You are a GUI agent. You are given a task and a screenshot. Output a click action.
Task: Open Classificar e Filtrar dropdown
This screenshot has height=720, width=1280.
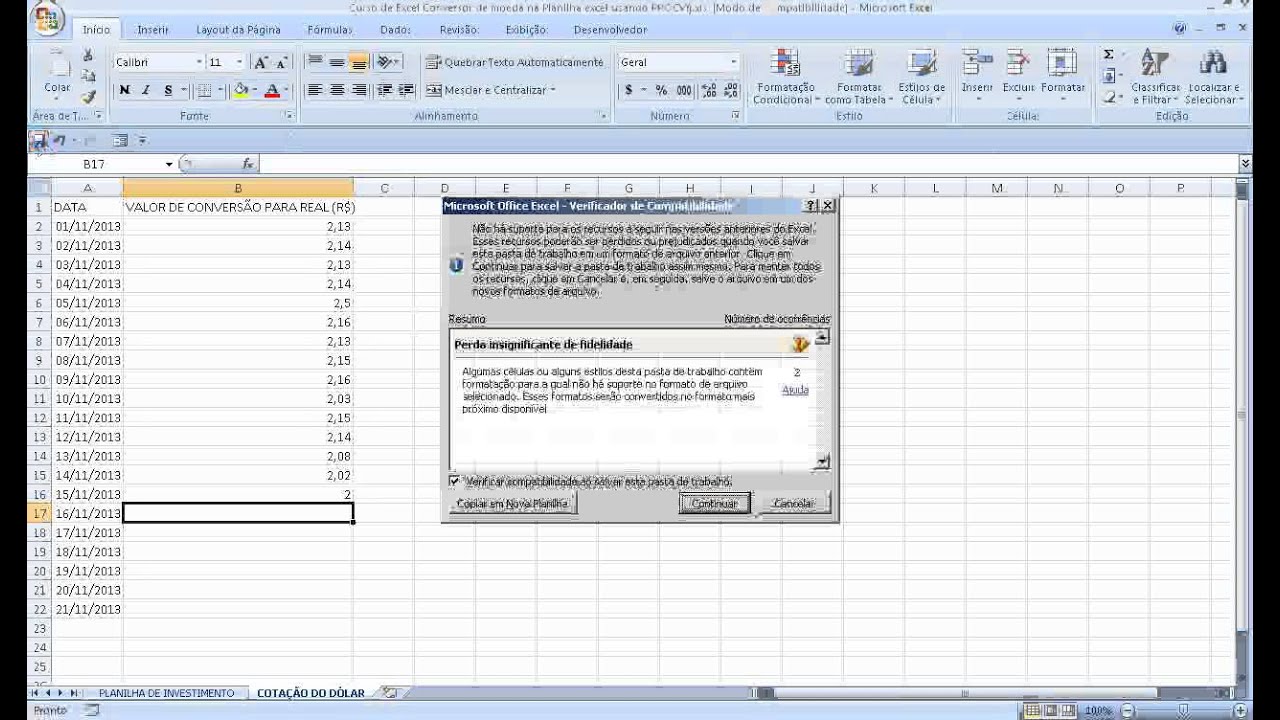[1155, 76]
